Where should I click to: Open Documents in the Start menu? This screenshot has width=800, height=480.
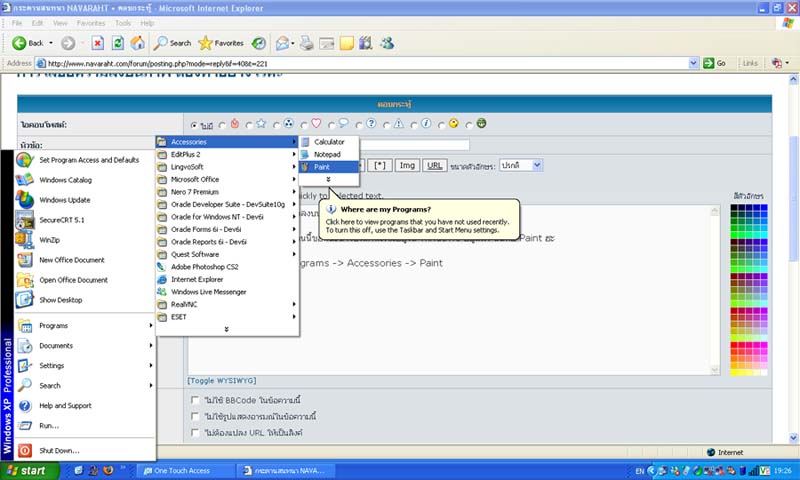(85, 345)
